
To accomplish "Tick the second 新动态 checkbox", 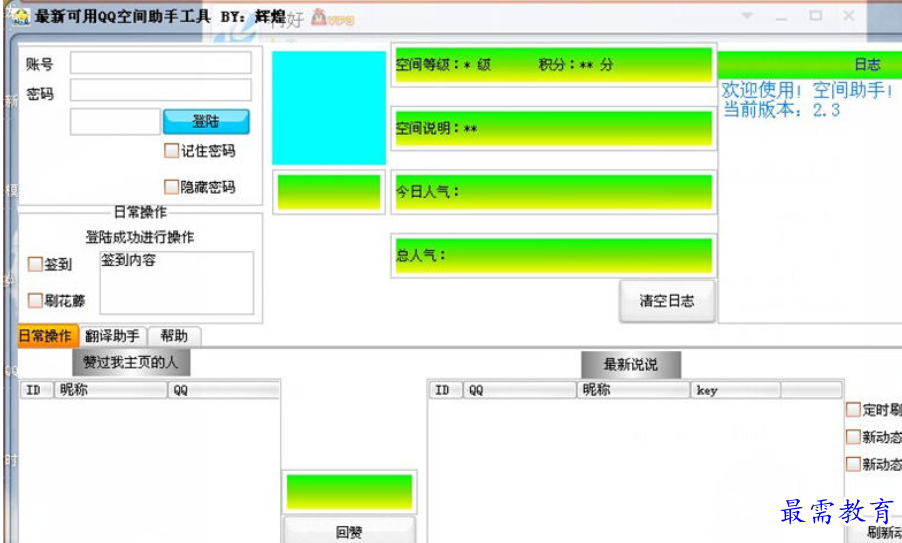I will click(853, 464).
